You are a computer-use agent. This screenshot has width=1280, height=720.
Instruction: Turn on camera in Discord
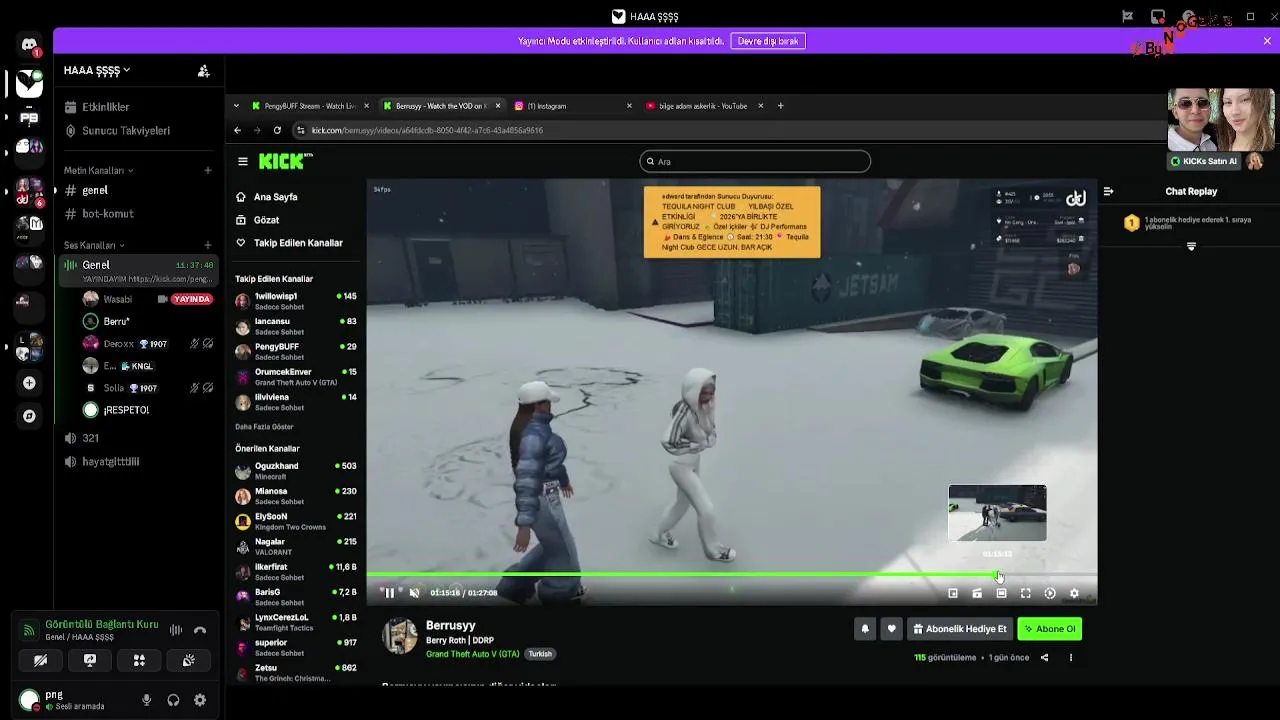point(40,660)
